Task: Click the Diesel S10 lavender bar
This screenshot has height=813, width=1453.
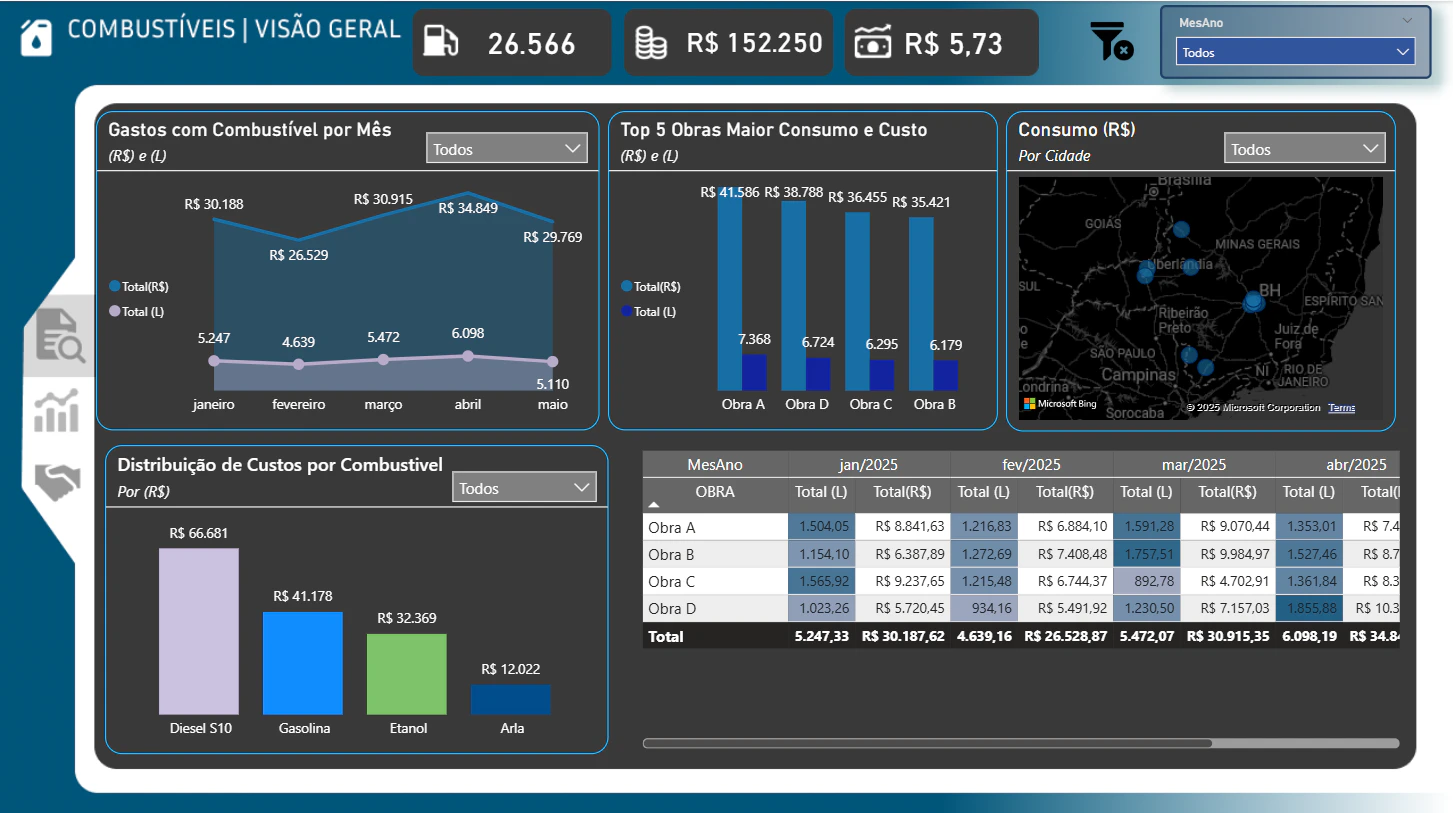Action: point(199,631)
